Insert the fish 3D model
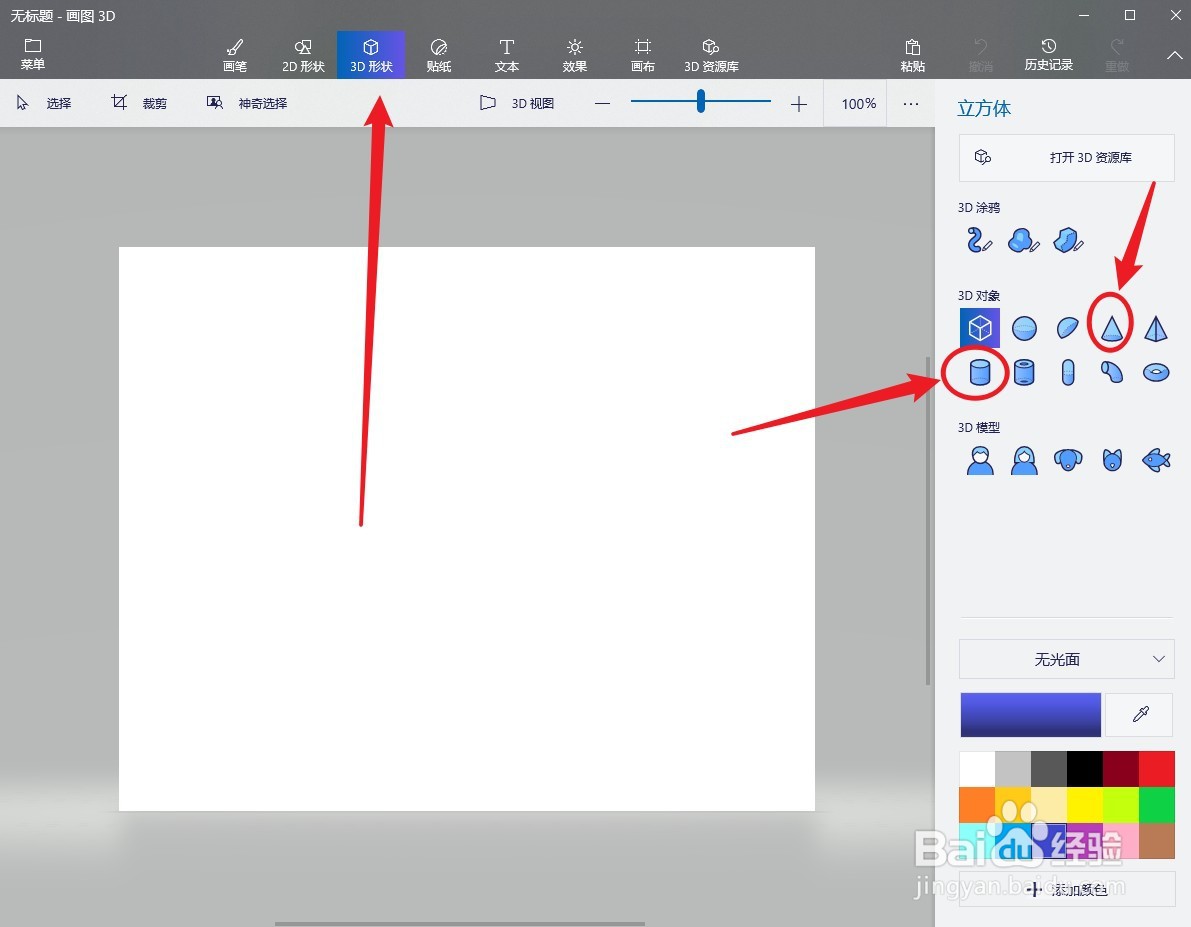The width and height of the screenshot is (1191, 927). [1156, 460]
